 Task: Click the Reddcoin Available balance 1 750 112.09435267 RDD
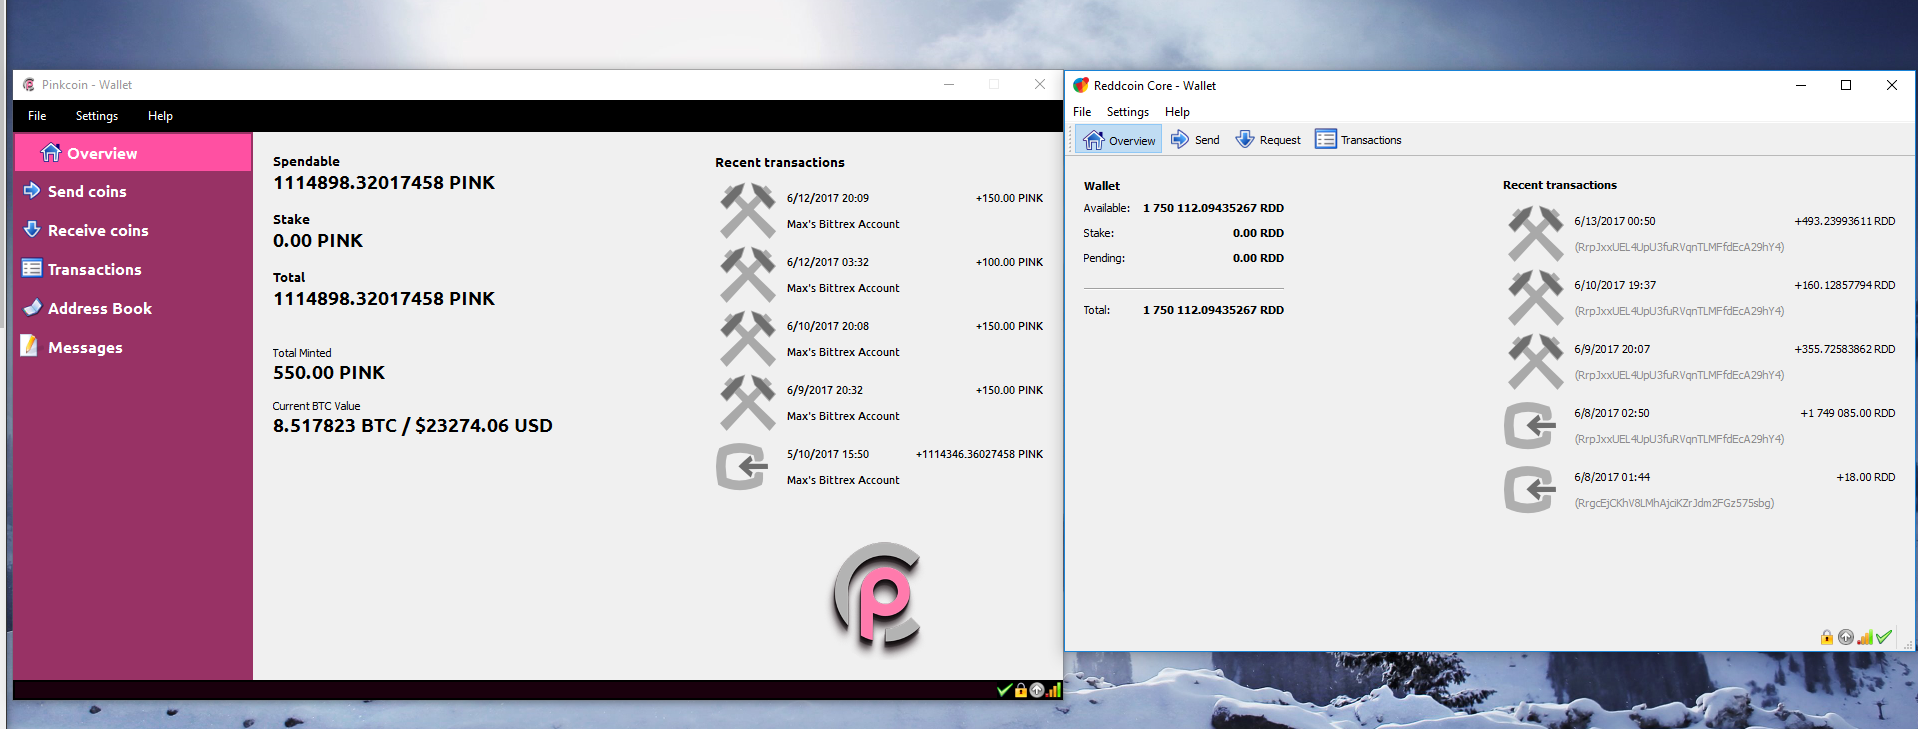(x=1214, y=208)
